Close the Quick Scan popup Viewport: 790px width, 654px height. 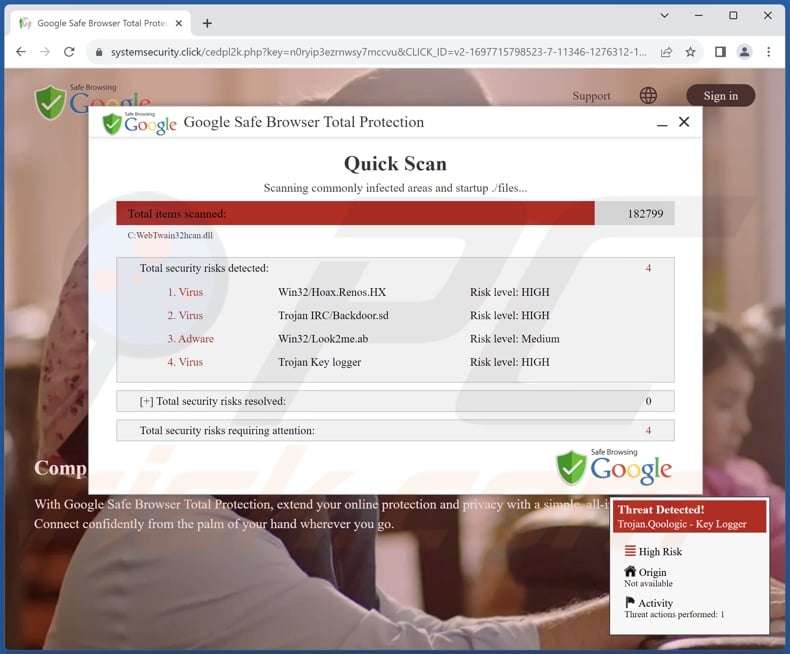684,122
